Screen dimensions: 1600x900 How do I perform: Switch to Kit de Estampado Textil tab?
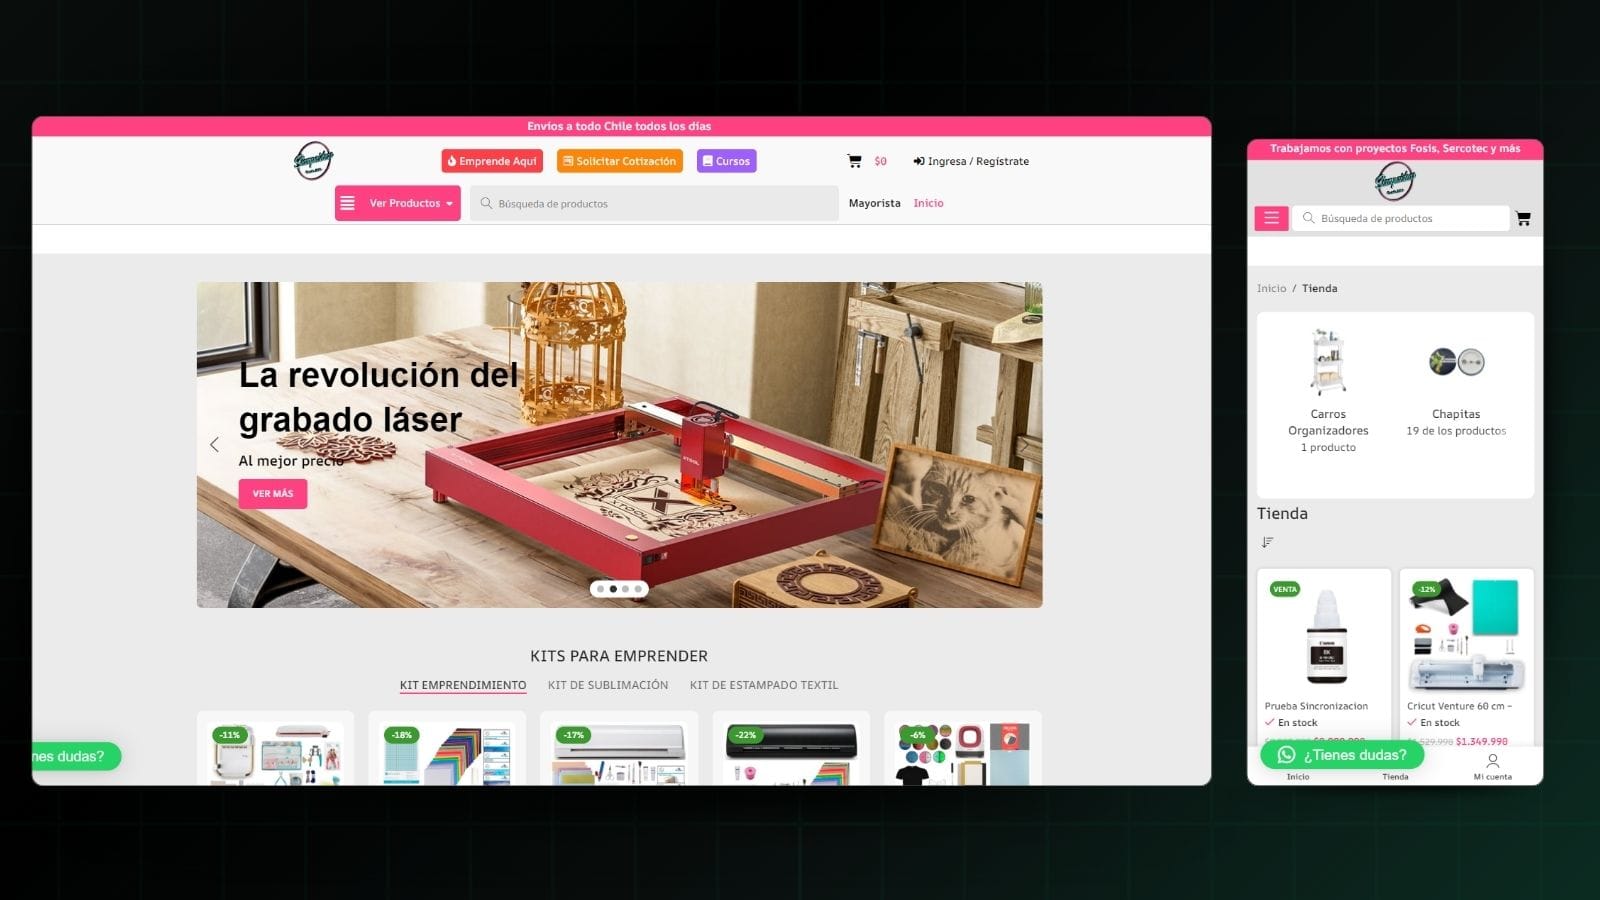click(x=763, y=685)
